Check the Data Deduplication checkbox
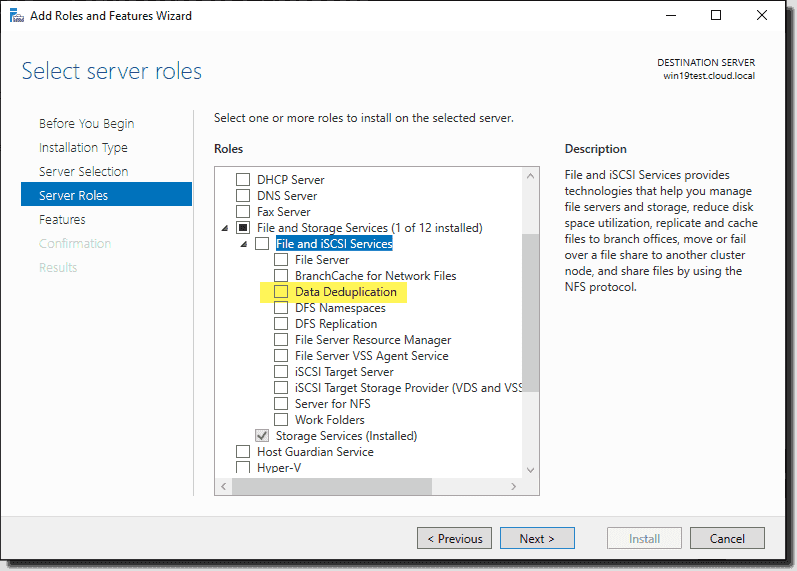797x571 pixels. click(x=281, y=292)
